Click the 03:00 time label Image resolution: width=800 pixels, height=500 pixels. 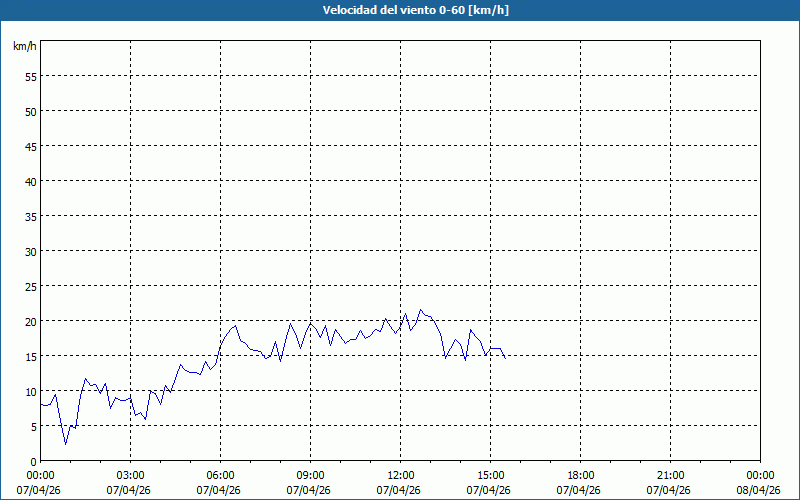130,475
